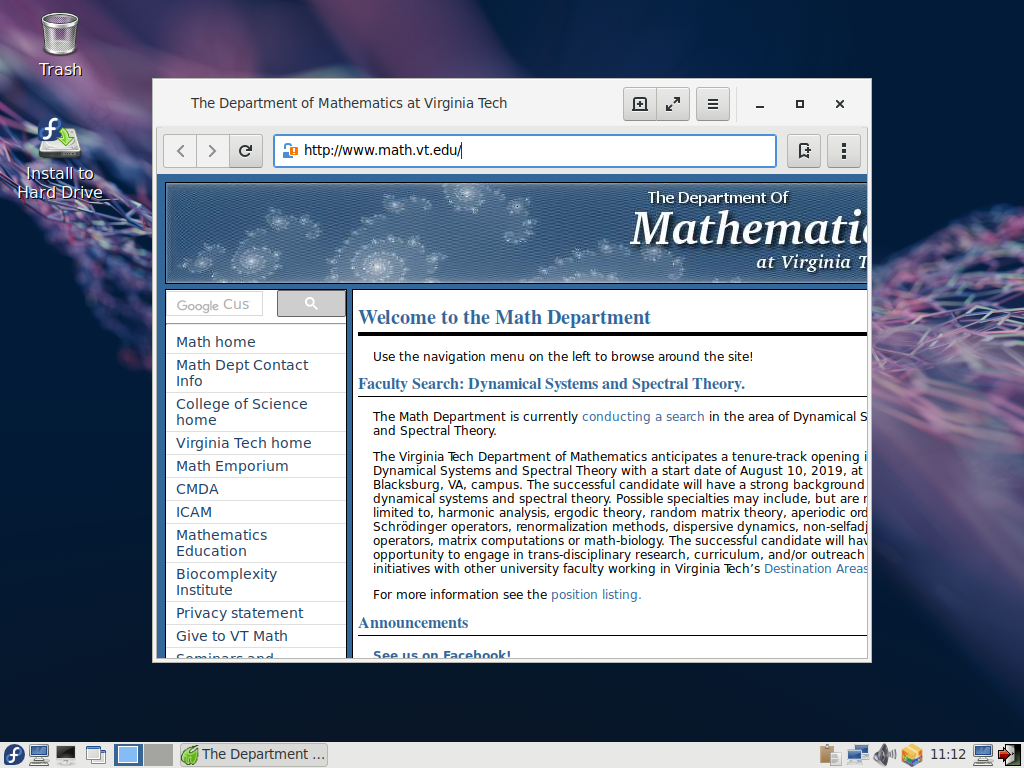1024x768 pixels.
Task: Bookmark this page with the bookmark icon
Action: tap(804, 151)
